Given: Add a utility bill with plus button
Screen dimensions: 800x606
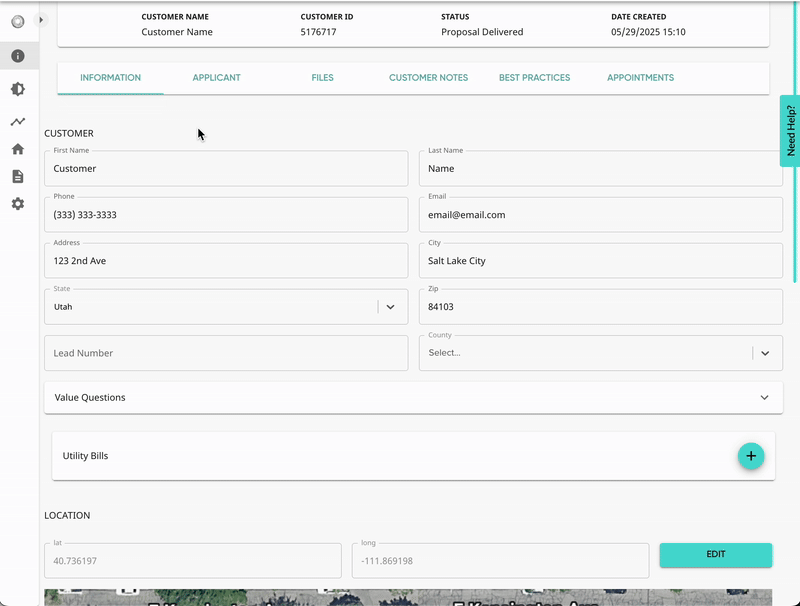Looking at the screenshot, I should tap(750, 456).
